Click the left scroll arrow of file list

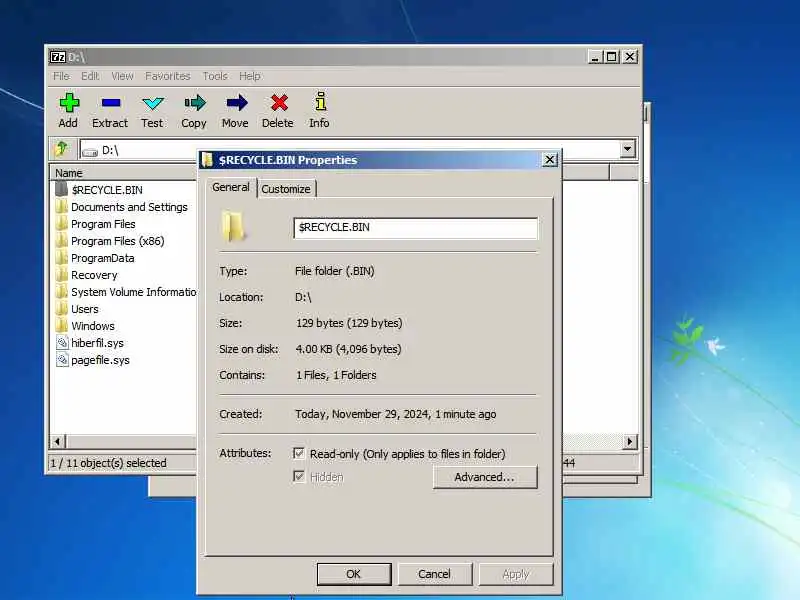pyautogui.click(x=58, y=441)
